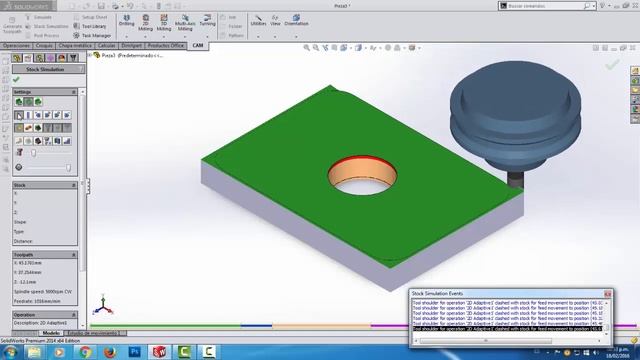
Task: Click the Folder command in ribbon
Action: coord(231,26)
